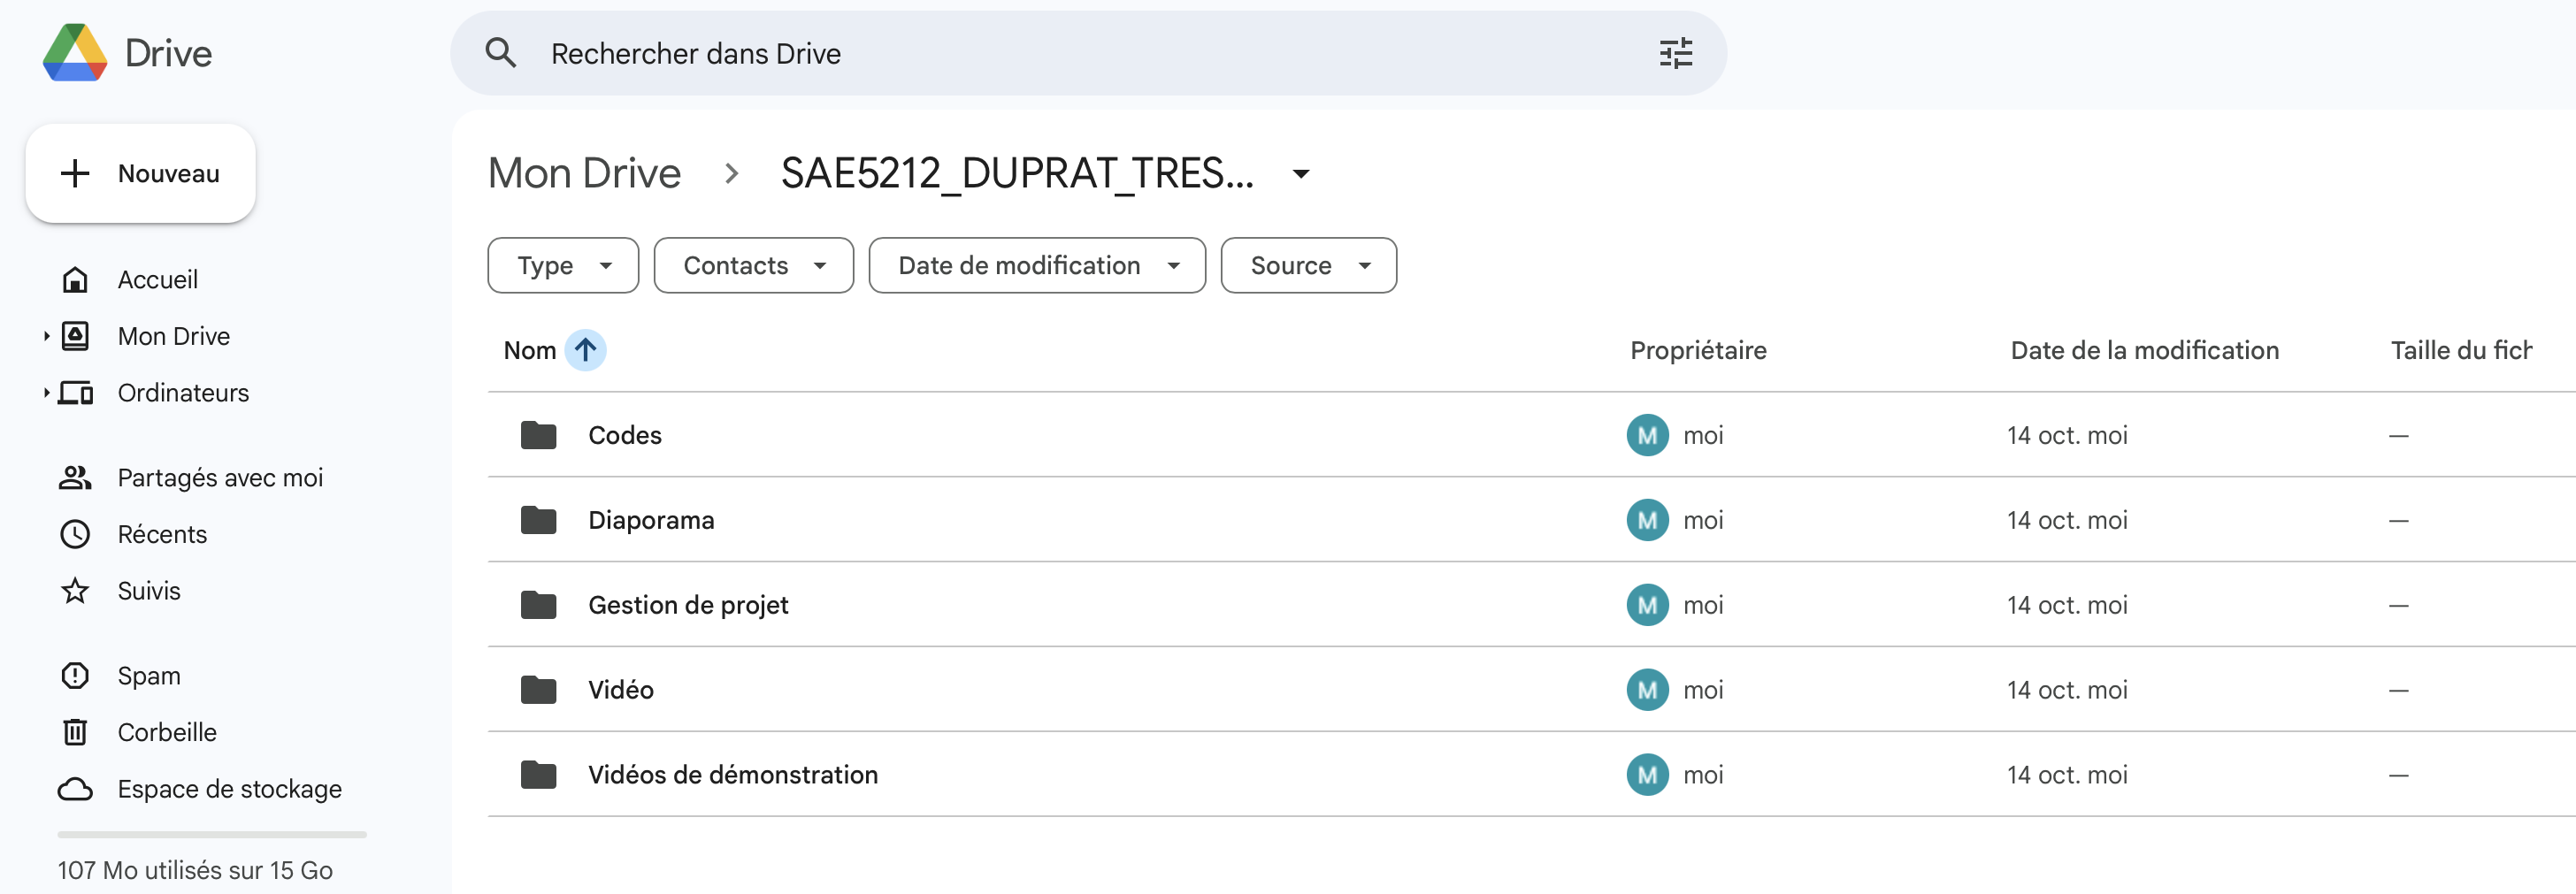The height and width of the screenshot is (894, 2576).
Task: Open the Corbeille trash icon
Action: tap(75, 731)
